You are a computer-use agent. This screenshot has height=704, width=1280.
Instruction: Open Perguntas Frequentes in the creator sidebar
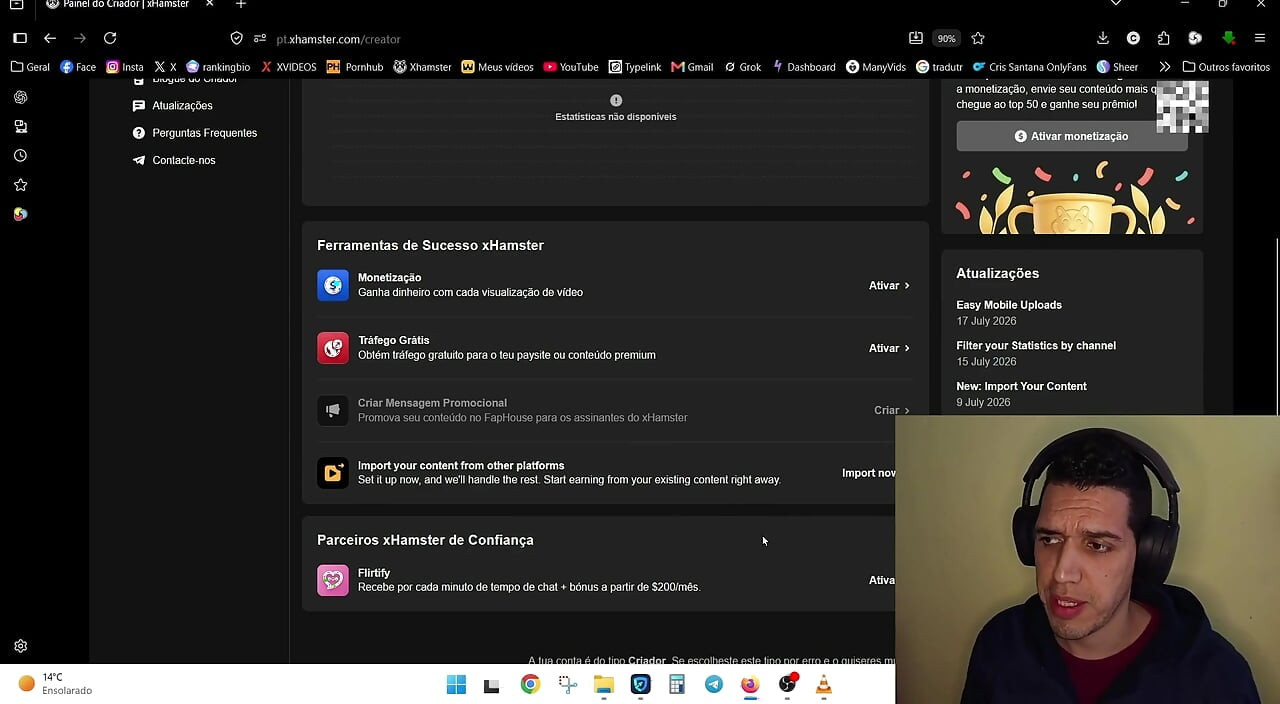195,133
